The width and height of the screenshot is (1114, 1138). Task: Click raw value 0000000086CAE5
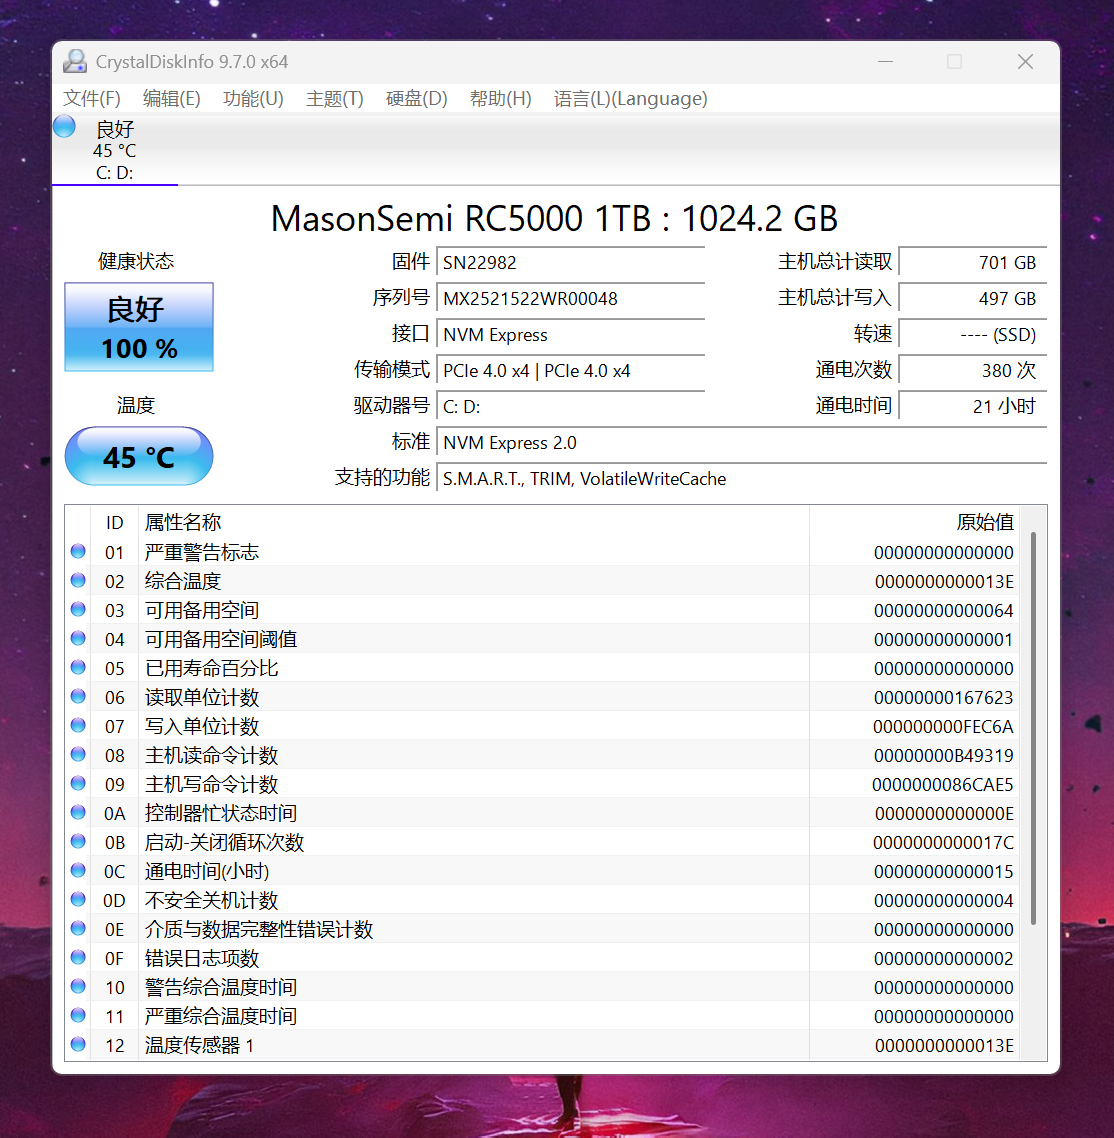pyautogui.click(x=942, y=785)
